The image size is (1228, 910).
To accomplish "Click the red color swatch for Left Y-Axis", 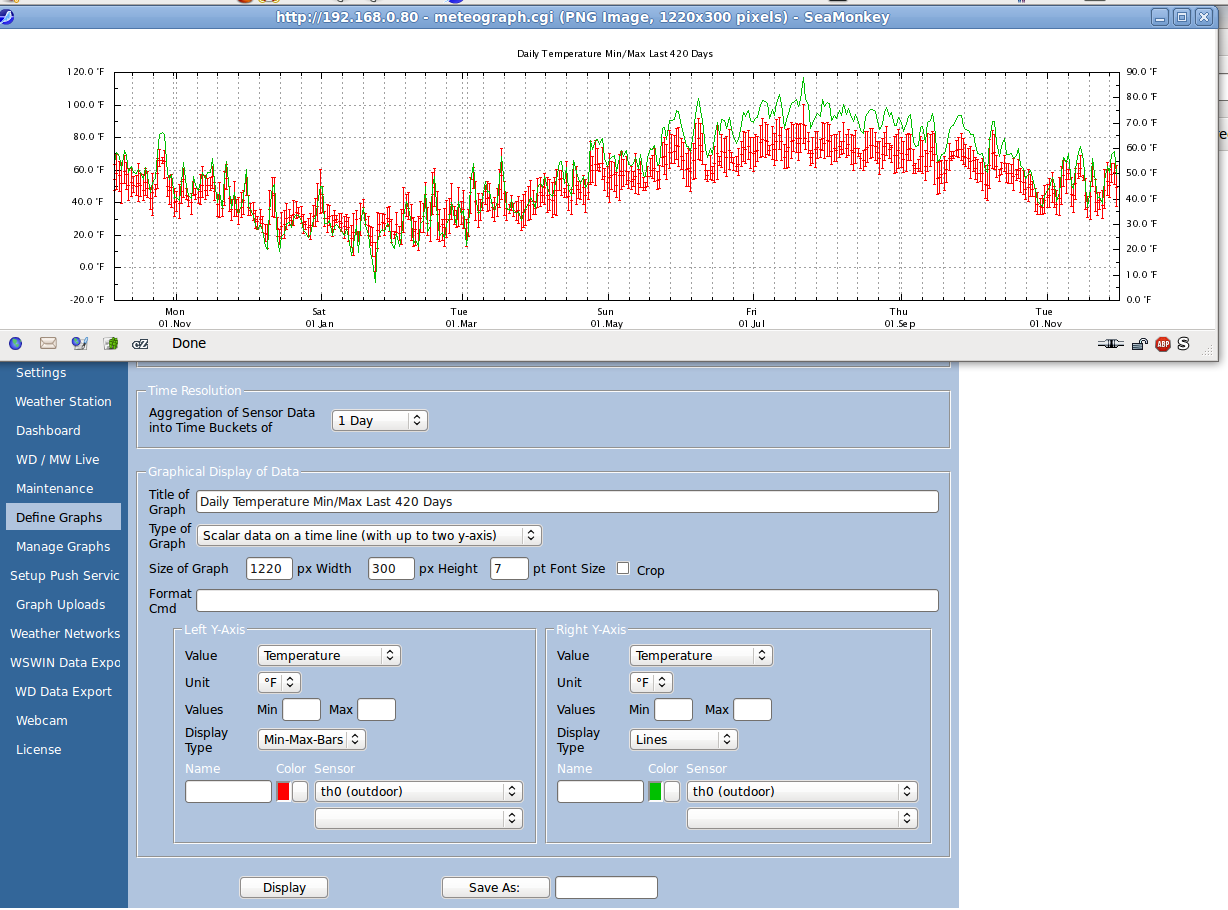I will (x=283, y=792).
